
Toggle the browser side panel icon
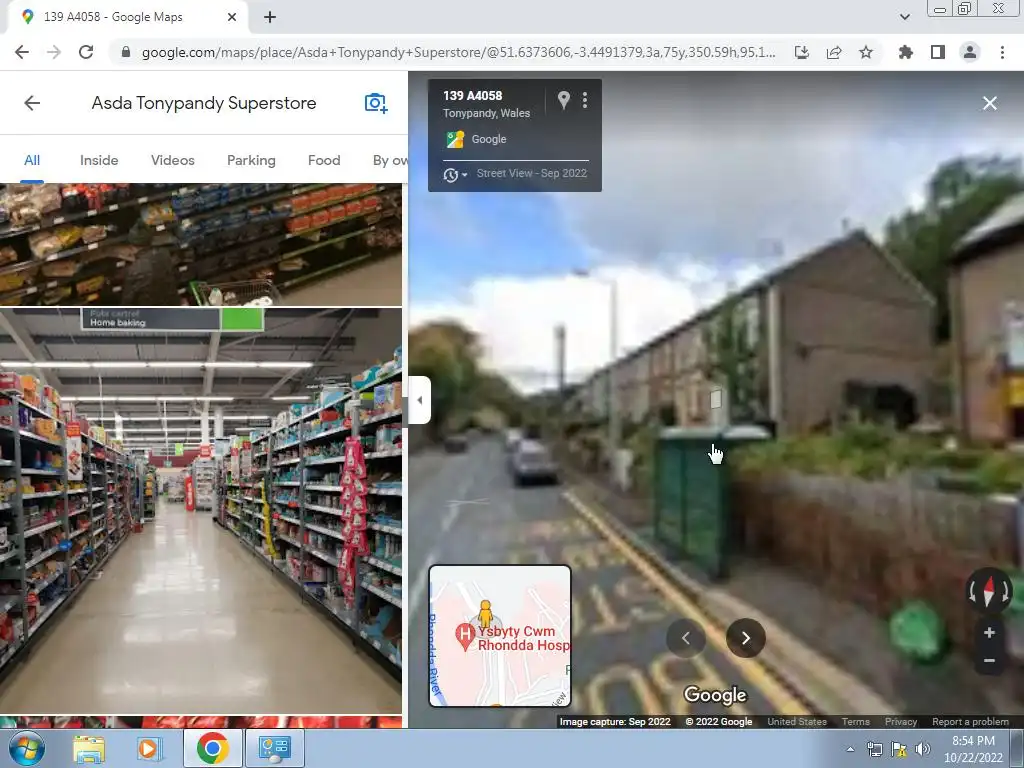[x=938, y=52]
